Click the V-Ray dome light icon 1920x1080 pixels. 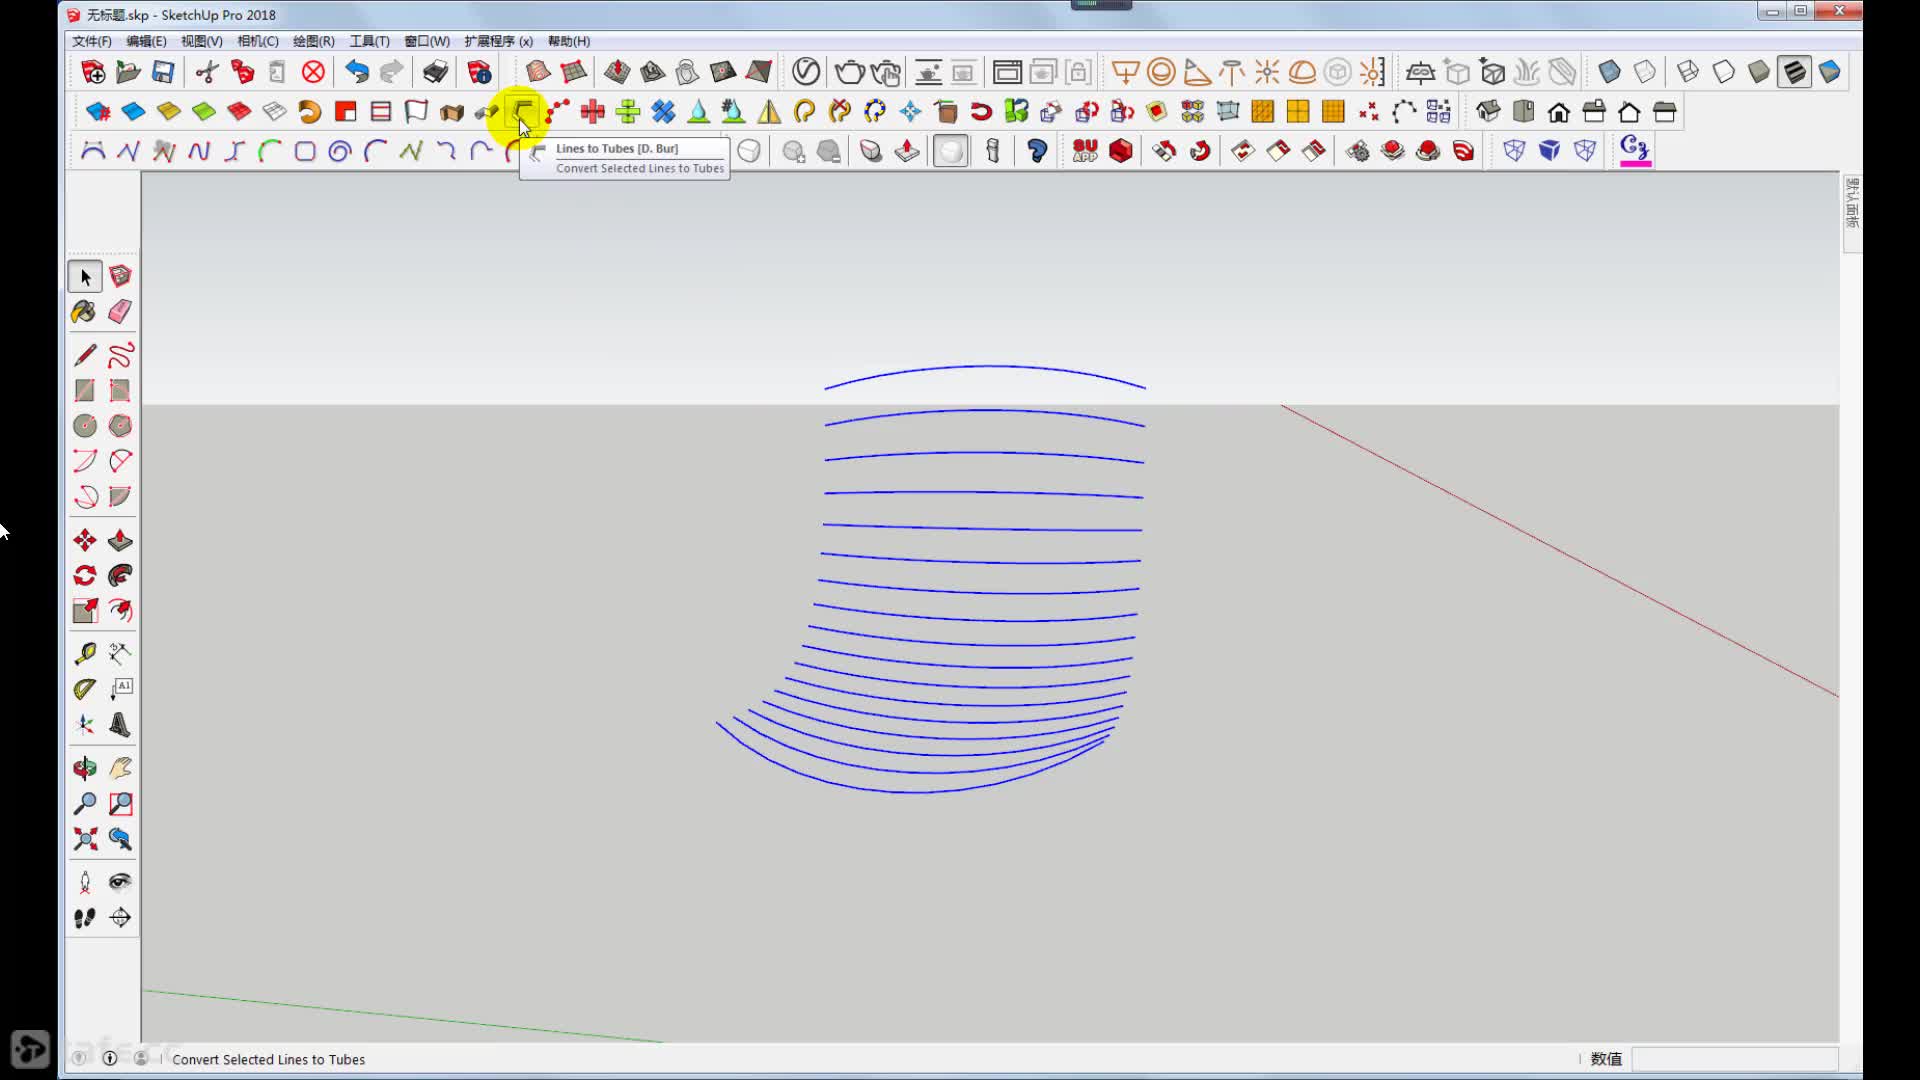point(1302,72)
